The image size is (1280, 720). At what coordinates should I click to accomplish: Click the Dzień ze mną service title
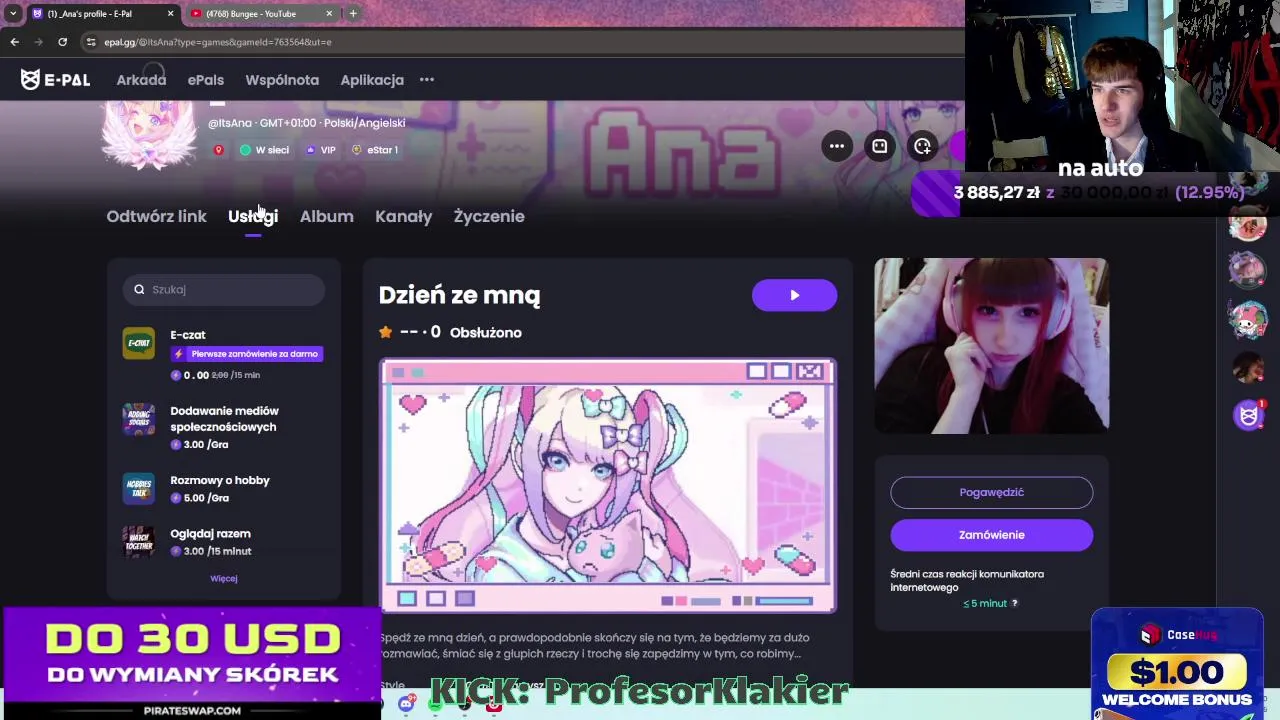[x=460, y=295]
